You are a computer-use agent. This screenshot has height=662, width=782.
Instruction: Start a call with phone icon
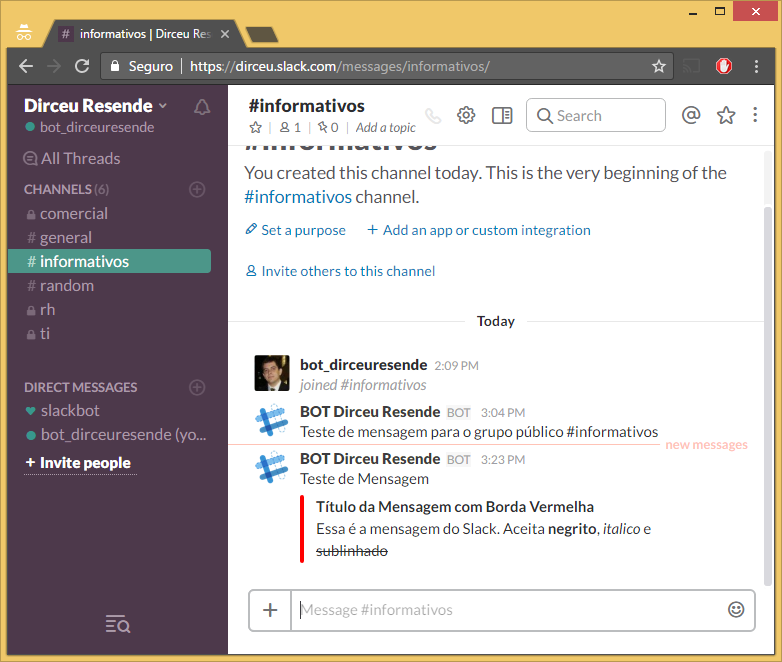pyautogui.click(x=433, y=116)
